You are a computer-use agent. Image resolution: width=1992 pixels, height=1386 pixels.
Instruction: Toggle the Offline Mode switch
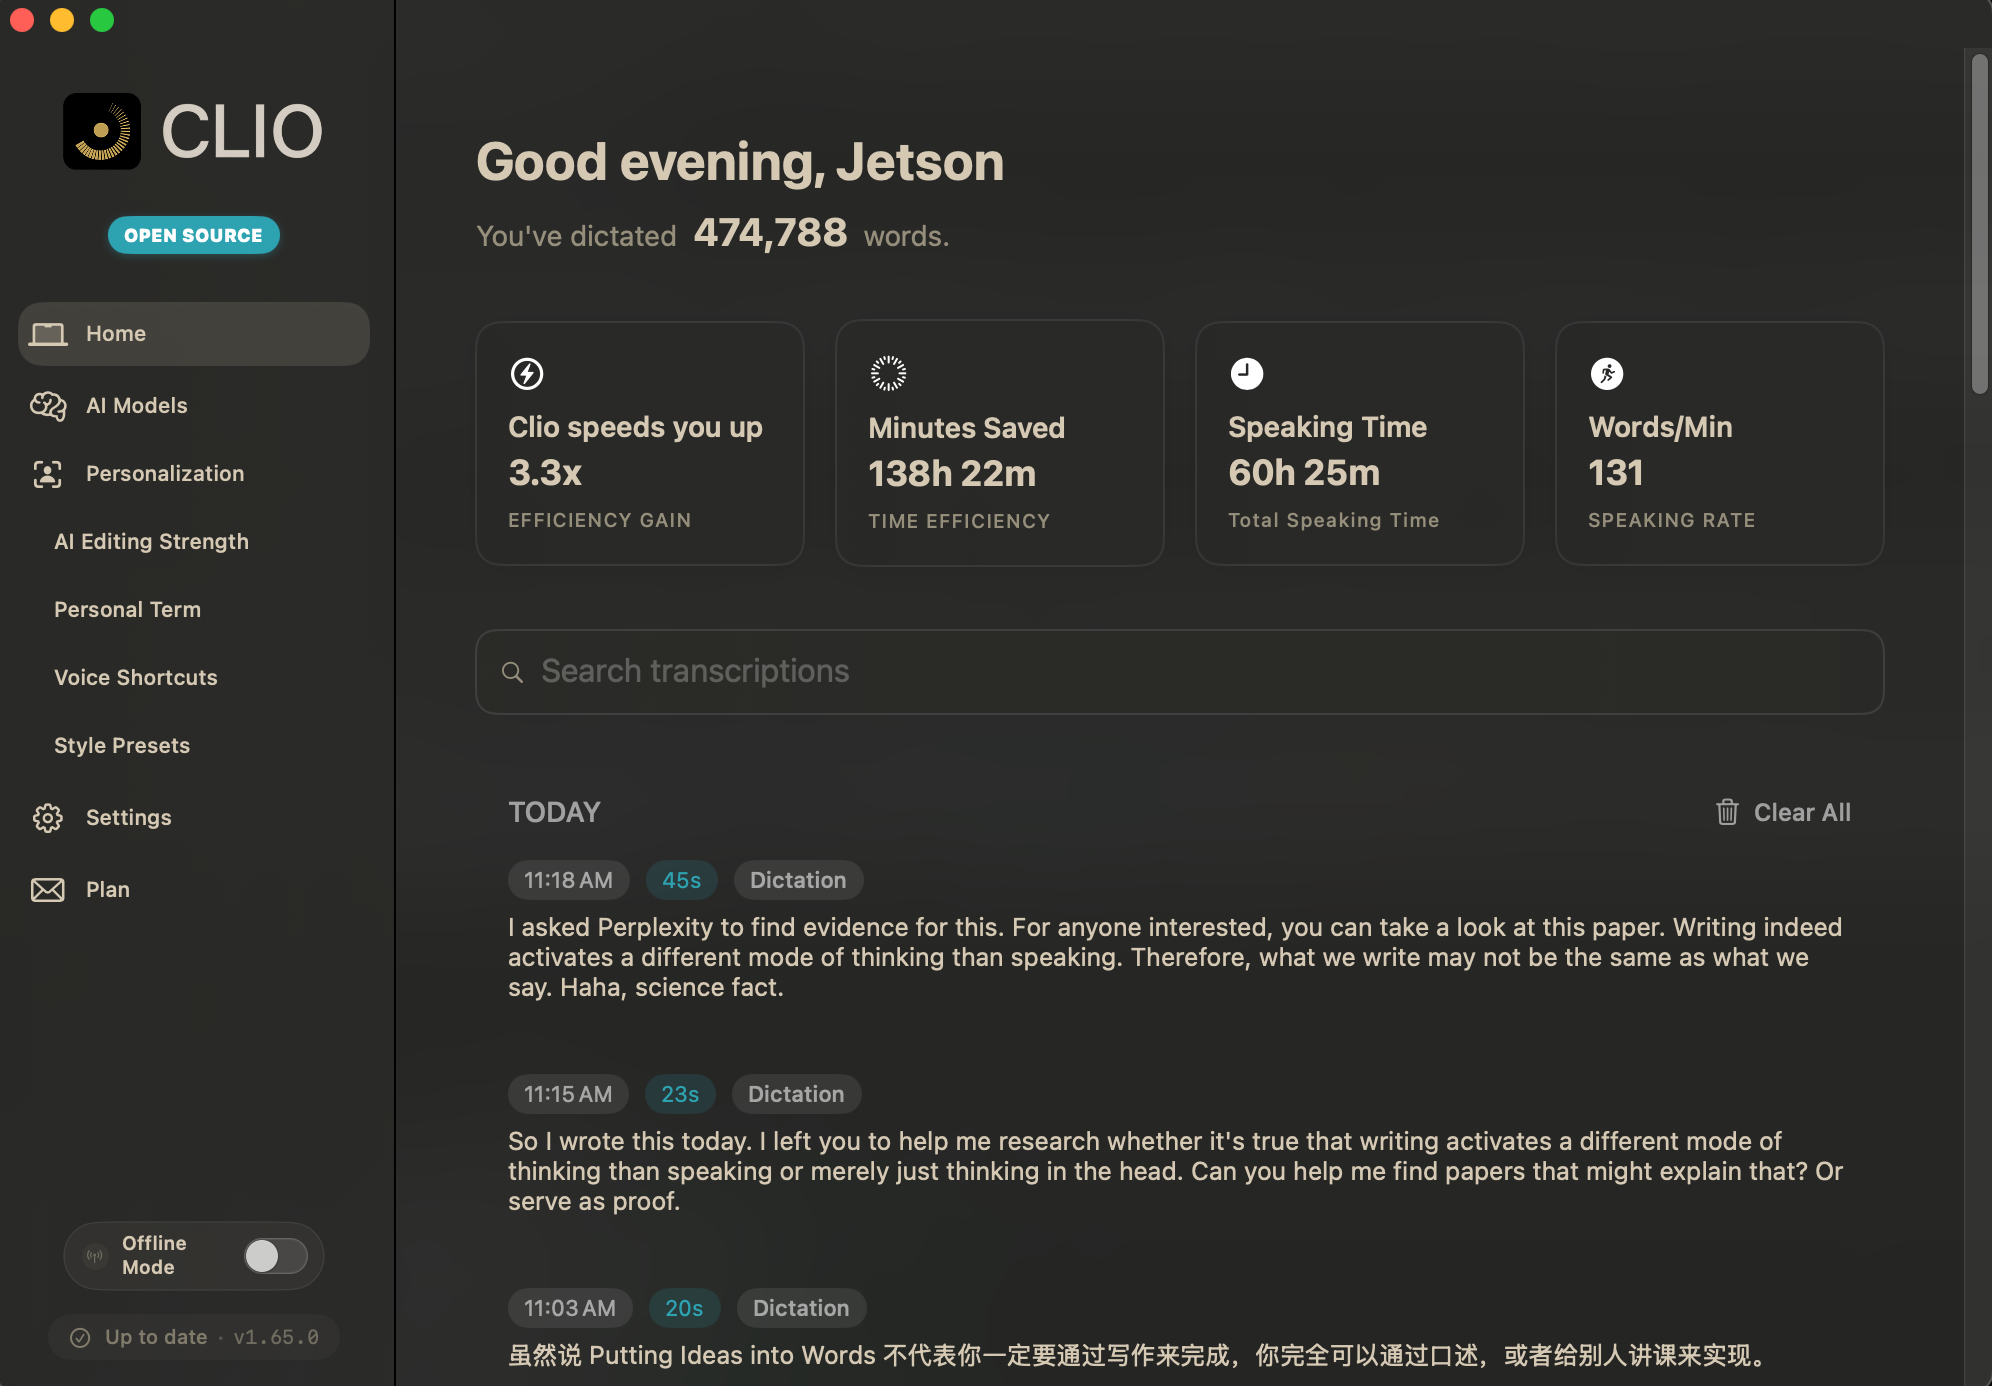click(275, 1256)
